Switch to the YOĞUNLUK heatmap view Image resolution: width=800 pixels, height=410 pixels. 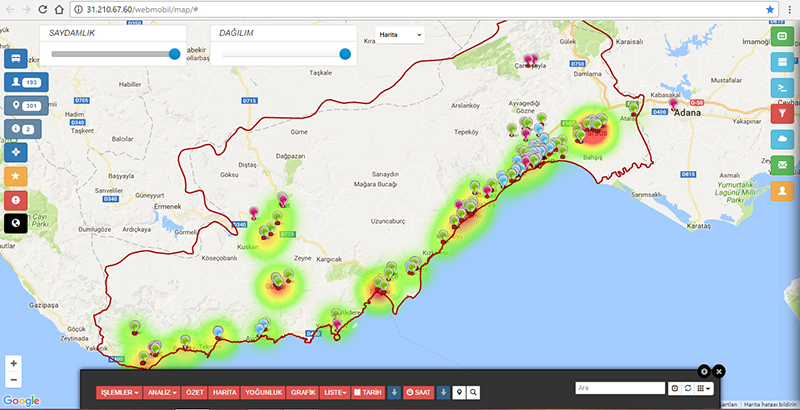coord(263,392)
